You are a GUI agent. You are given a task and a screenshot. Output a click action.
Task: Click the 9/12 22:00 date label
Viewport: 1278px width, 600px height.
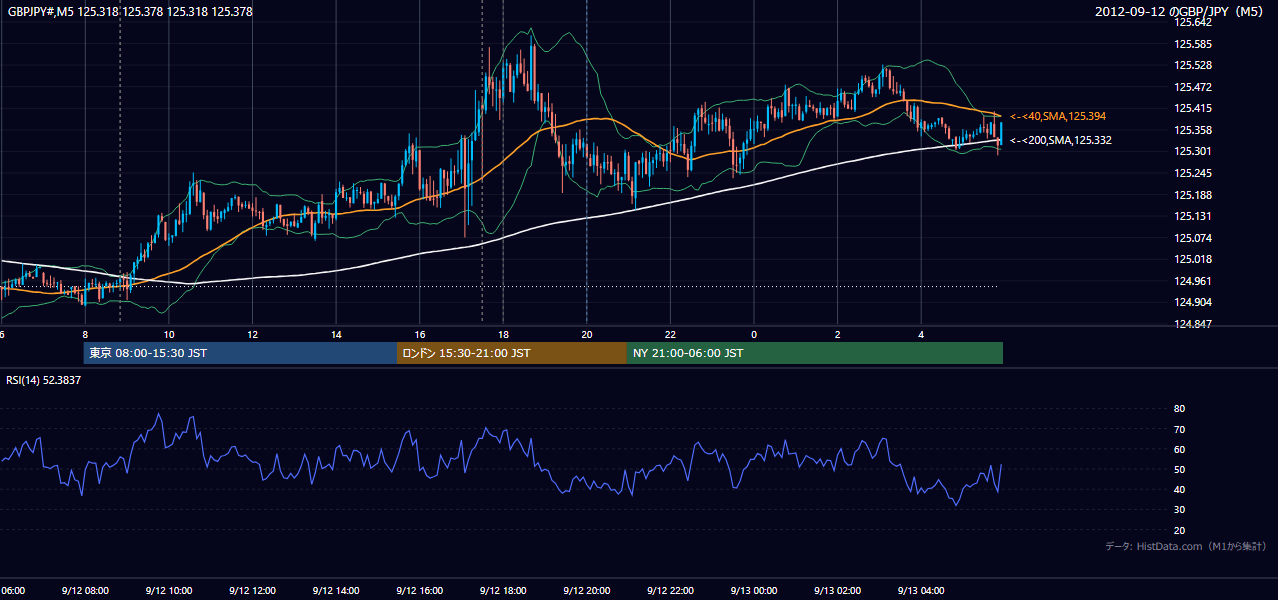point(670,591)
